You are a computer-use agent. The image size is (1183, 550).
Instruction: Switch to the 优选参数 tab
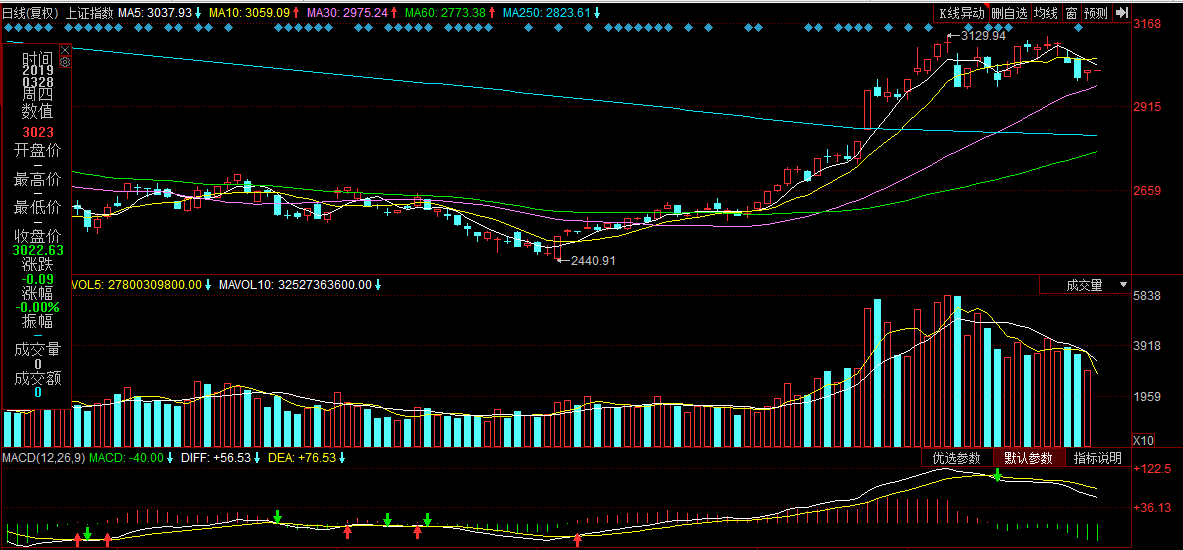pyautogui.click(x=956, y=458)
